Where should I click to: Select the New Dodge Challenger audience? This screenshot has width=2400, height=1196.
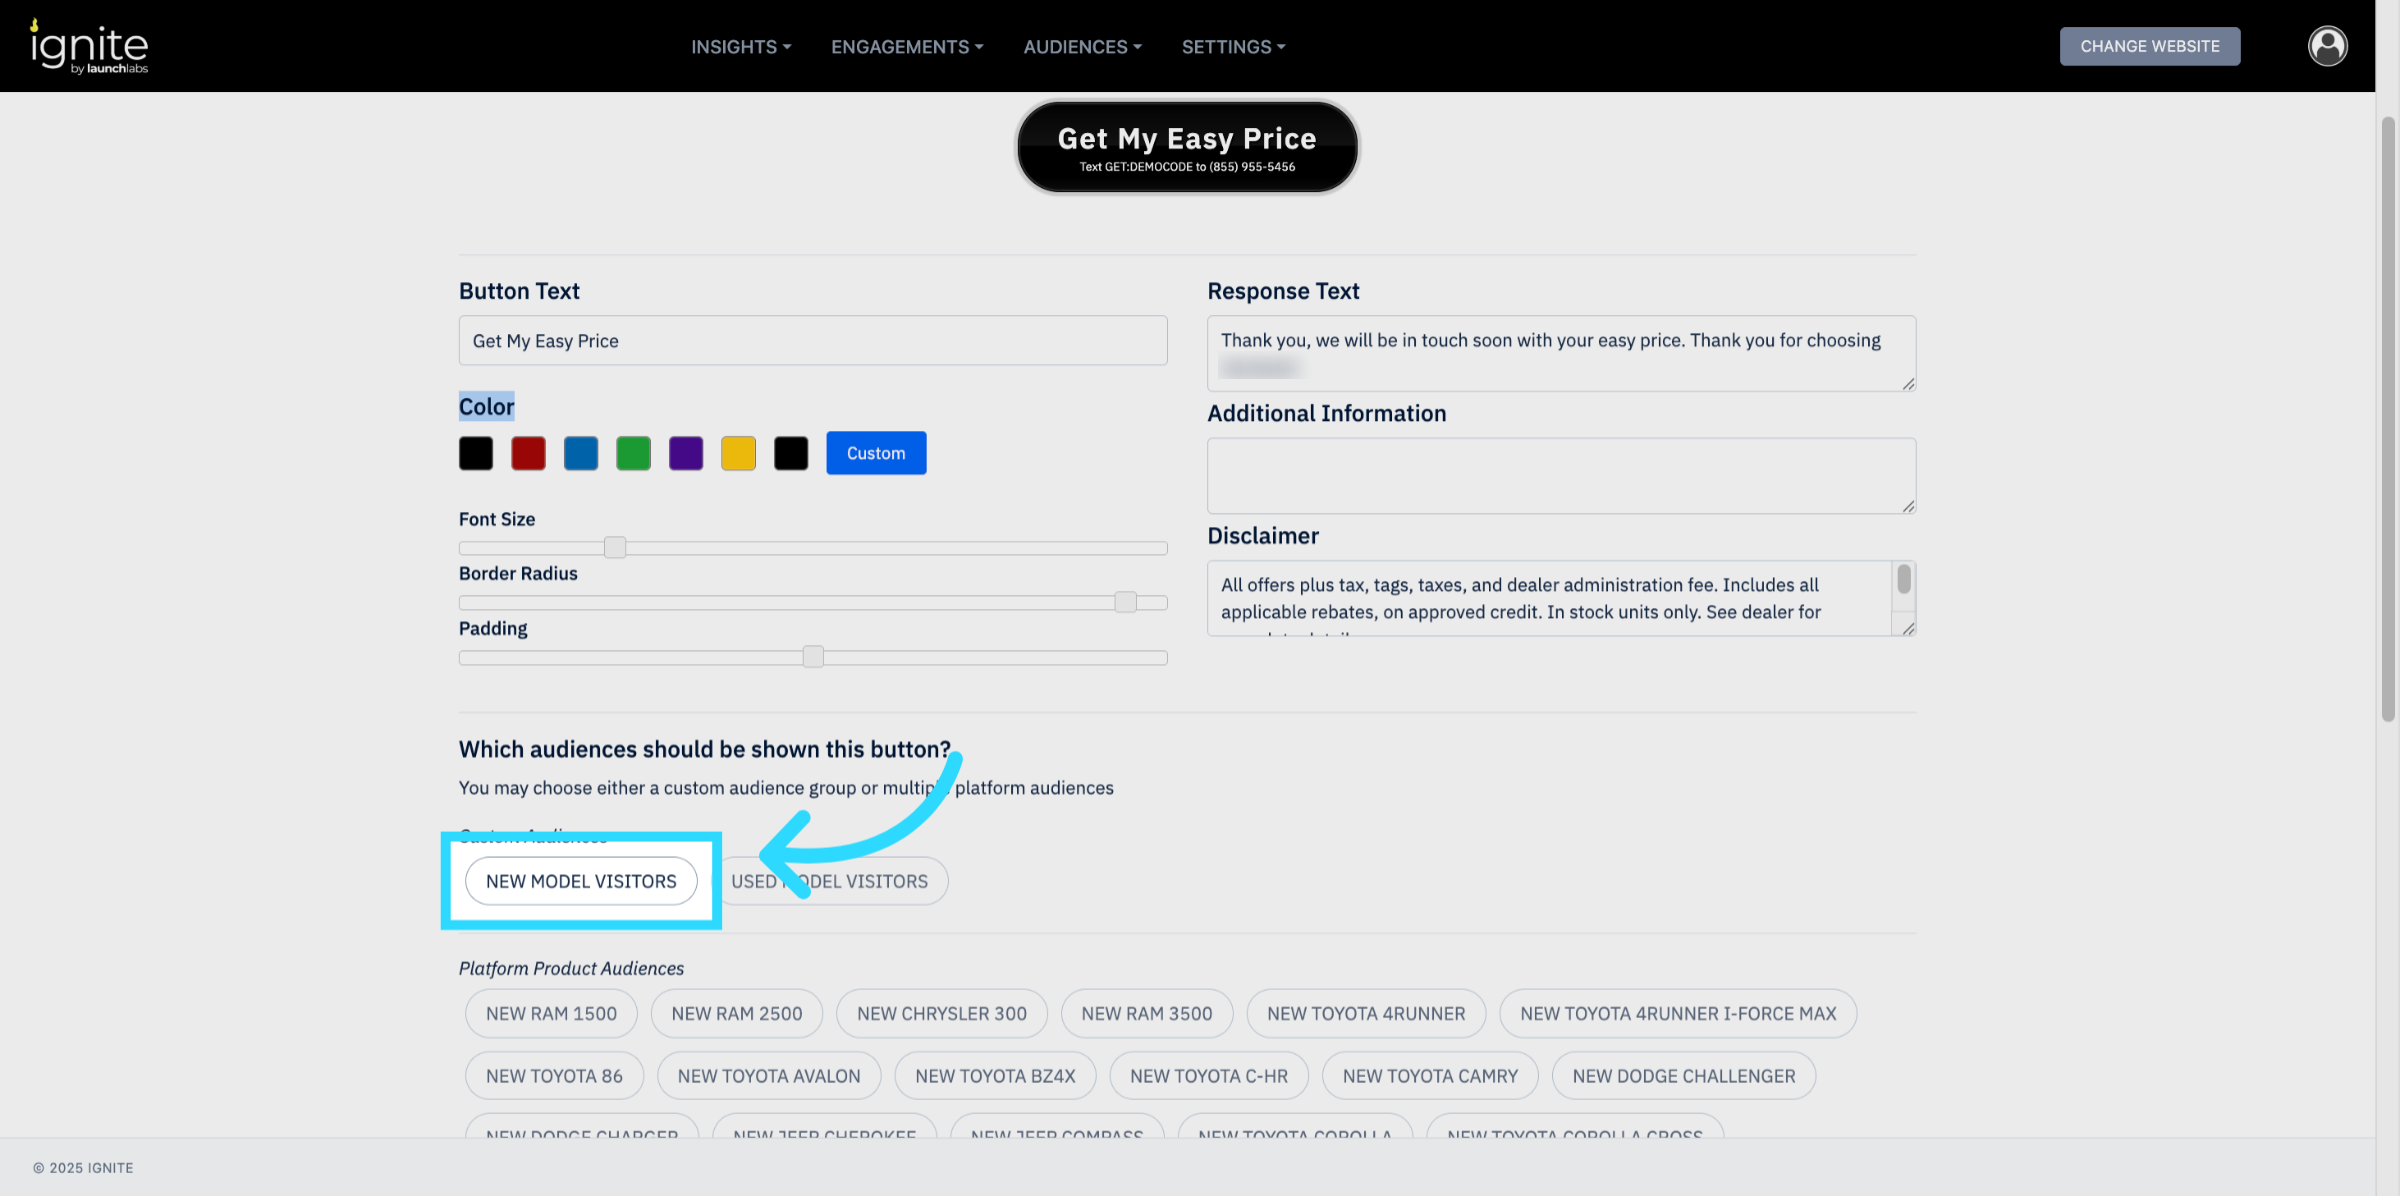pos(1684,1076)
